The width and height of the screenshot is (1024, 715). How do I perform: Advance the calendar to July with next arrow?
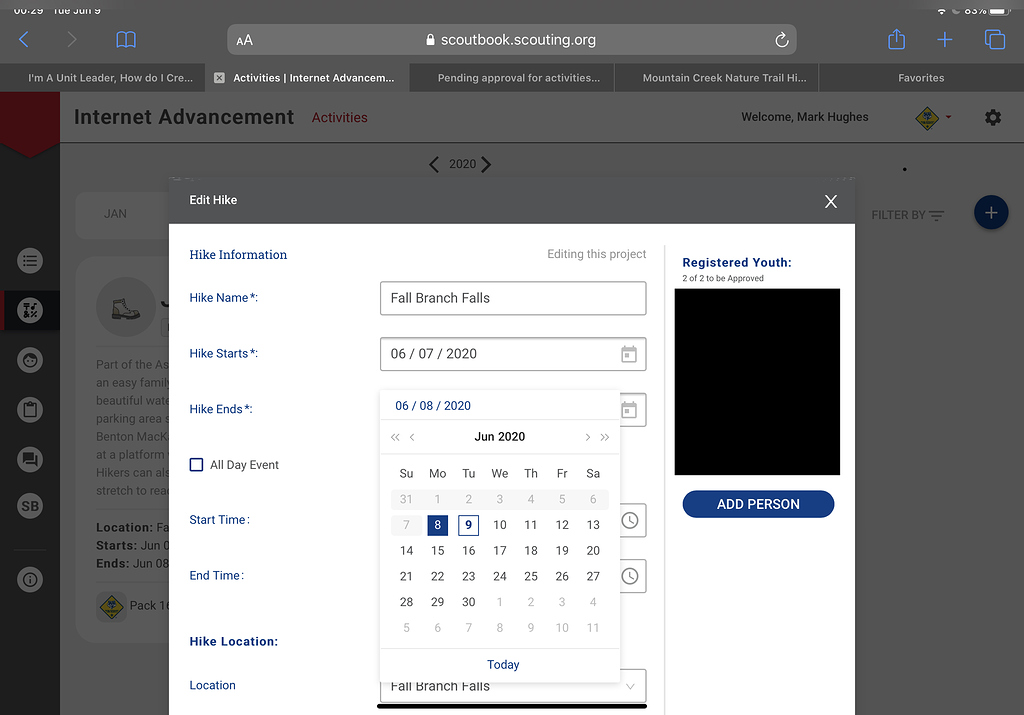pyautogui.click(x=587, y=437)
